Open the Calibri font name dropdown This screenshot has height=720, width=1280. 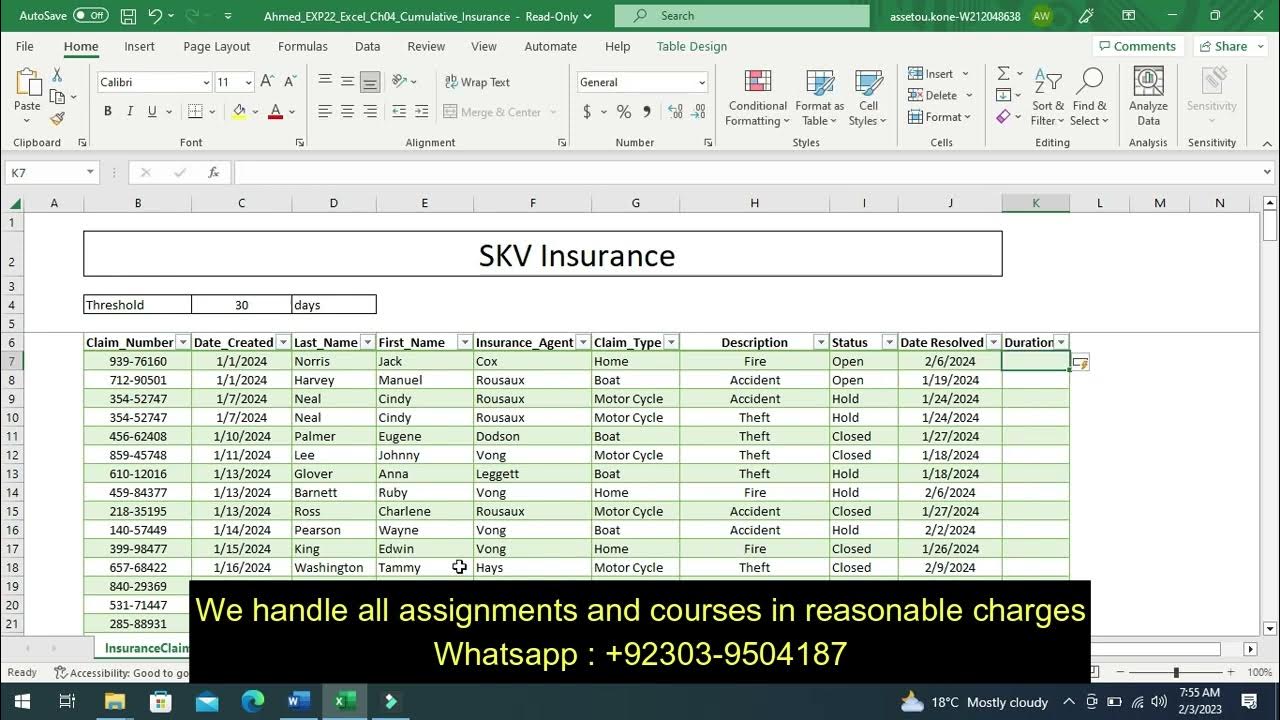[x=206, y=82]
